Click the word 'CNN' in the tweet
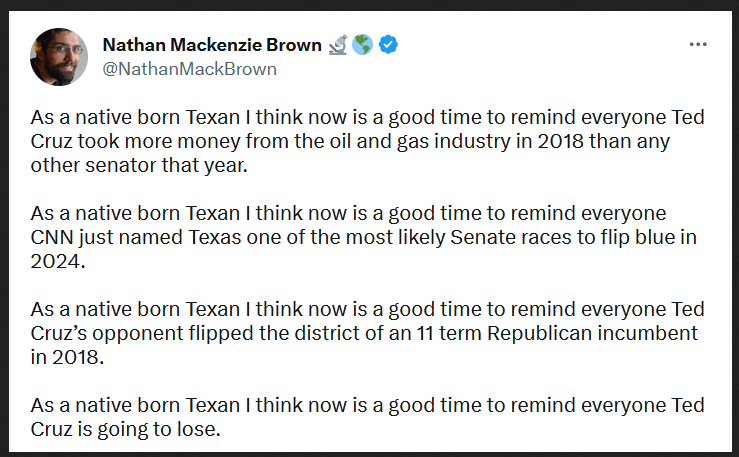The image size is (739, 457). click(x=52, y=237)
